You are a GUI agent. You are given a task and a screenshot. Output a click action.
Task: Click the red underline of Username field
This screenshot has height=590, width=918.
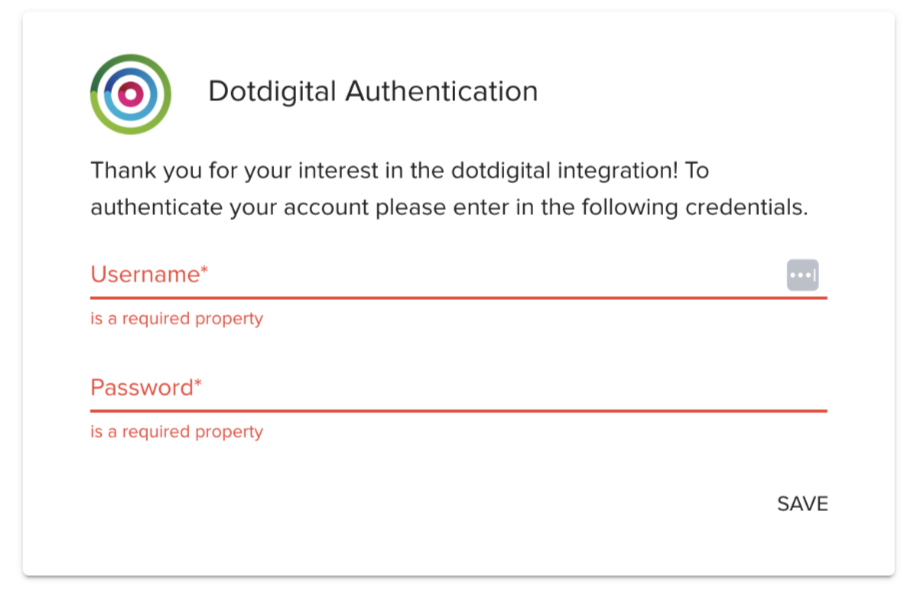(458, 298)
